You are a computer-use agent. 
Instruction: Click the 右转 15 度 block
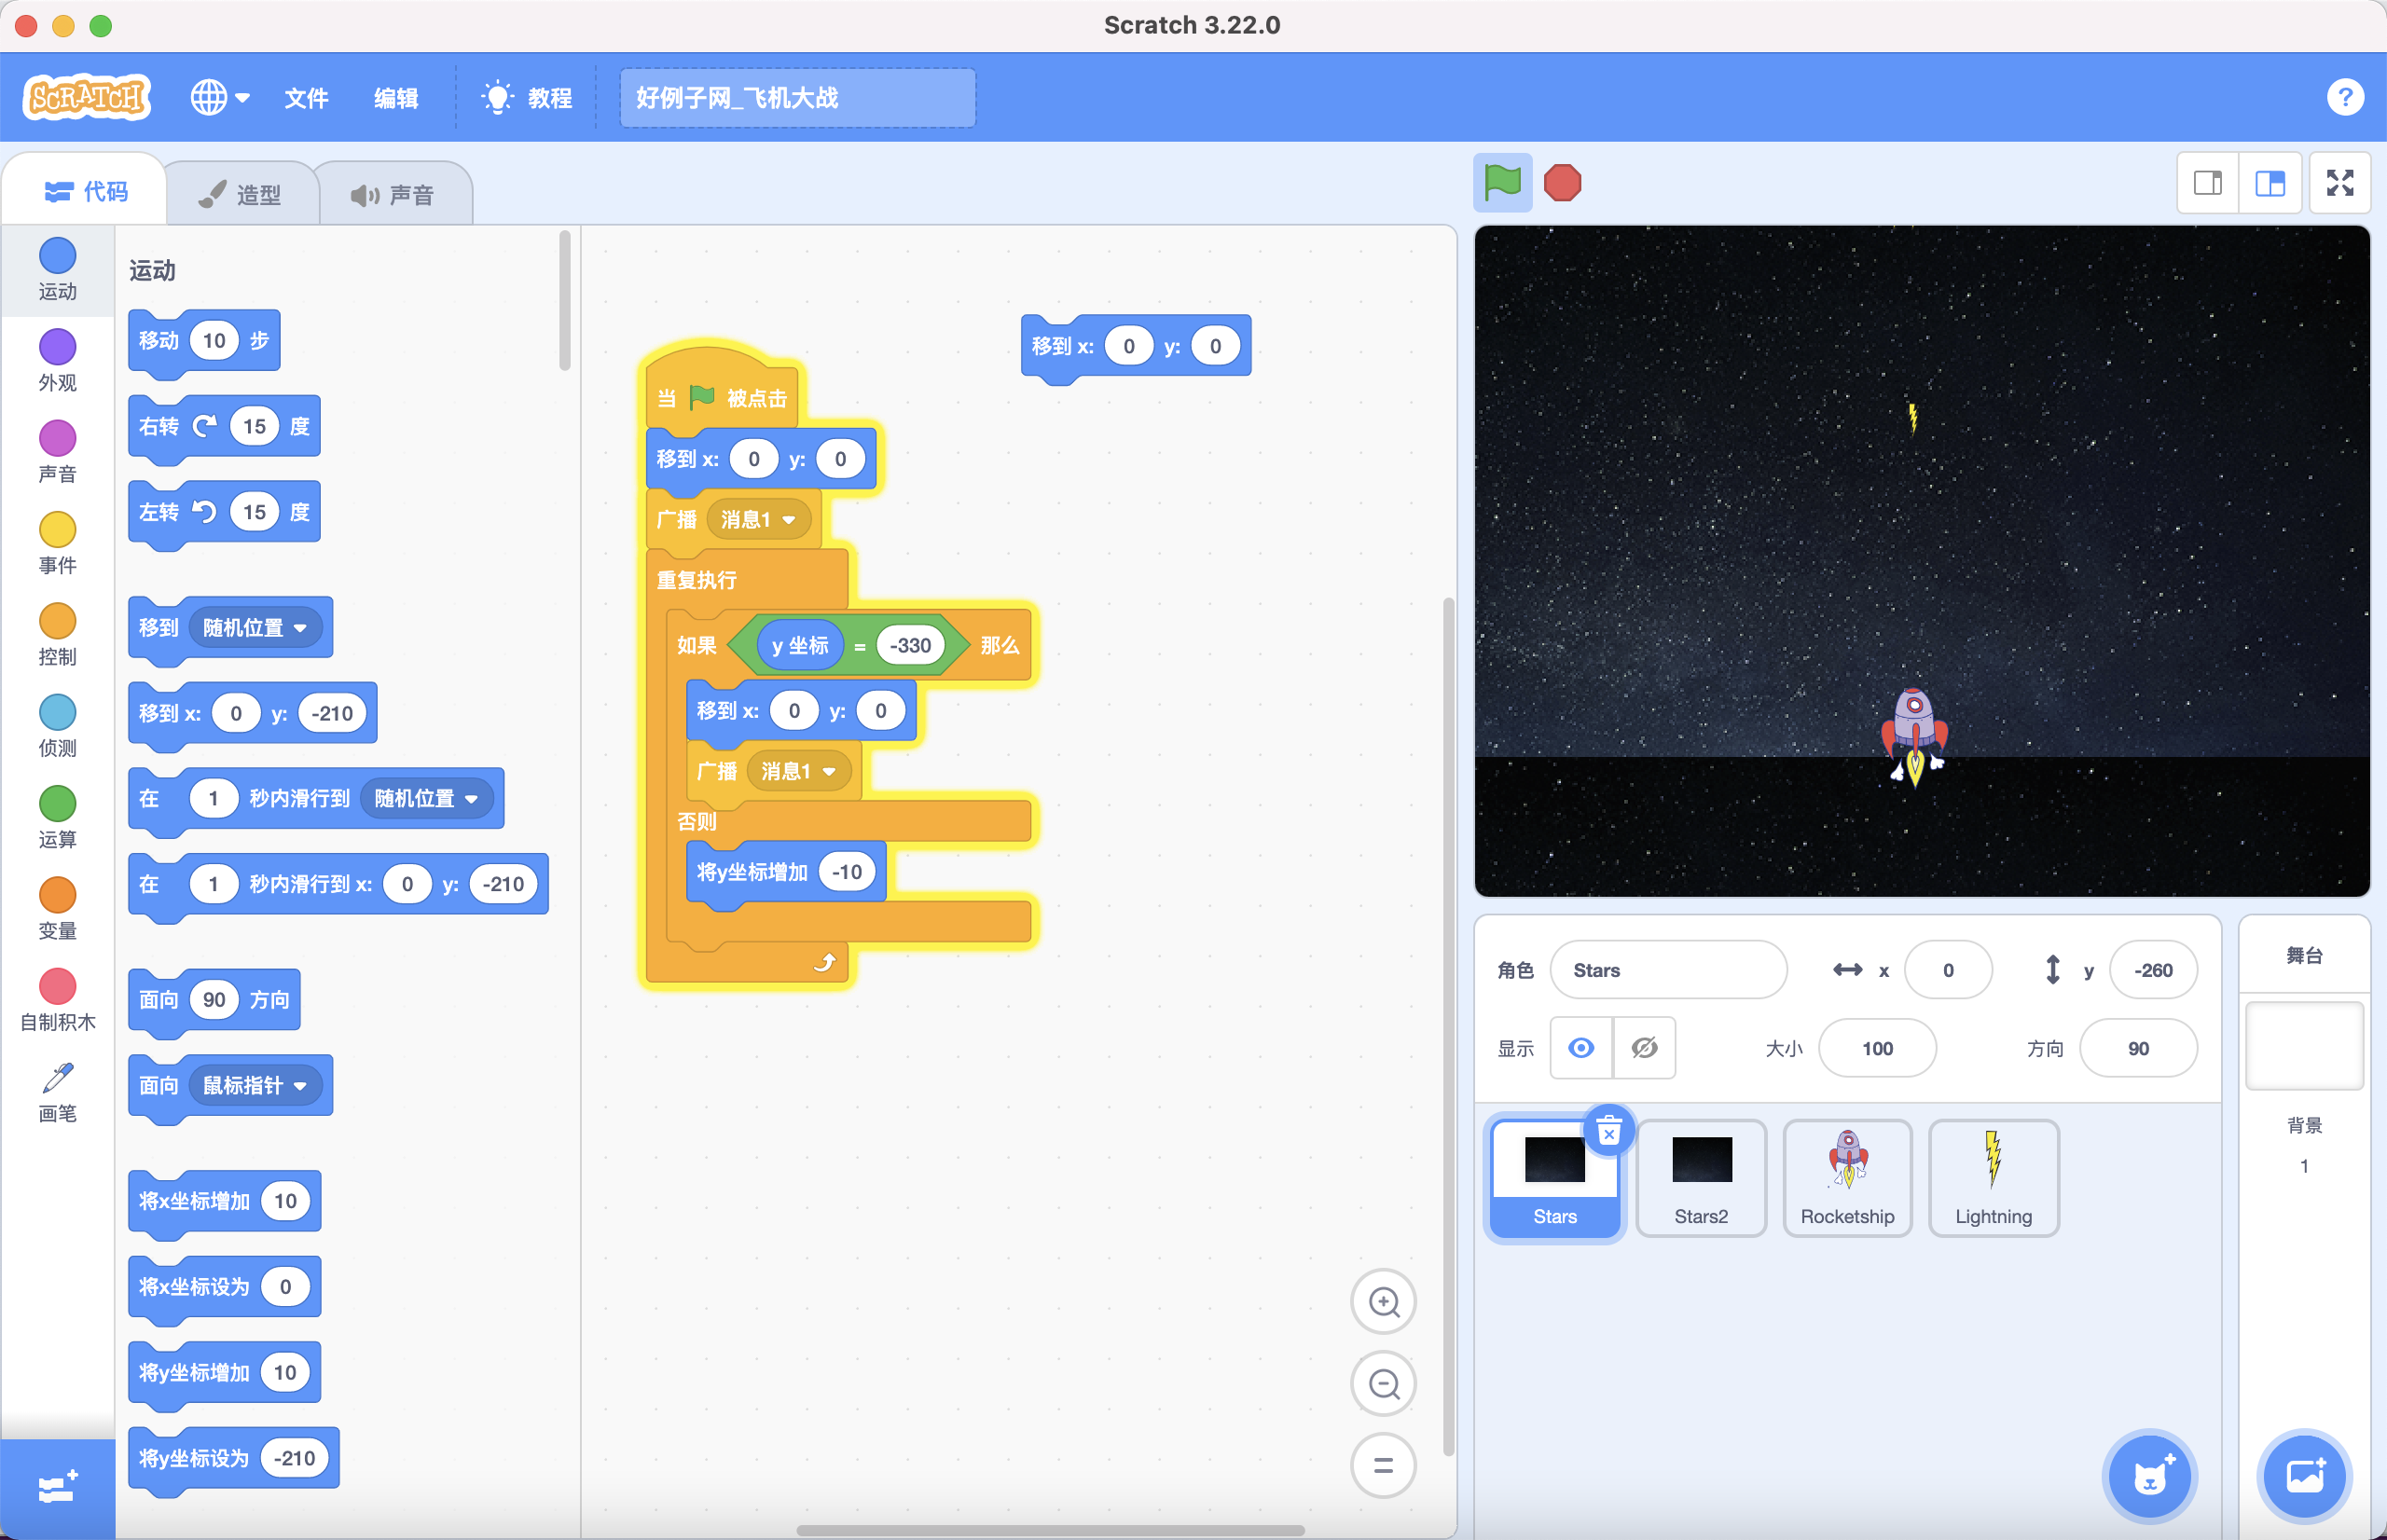tap(224, 427)
